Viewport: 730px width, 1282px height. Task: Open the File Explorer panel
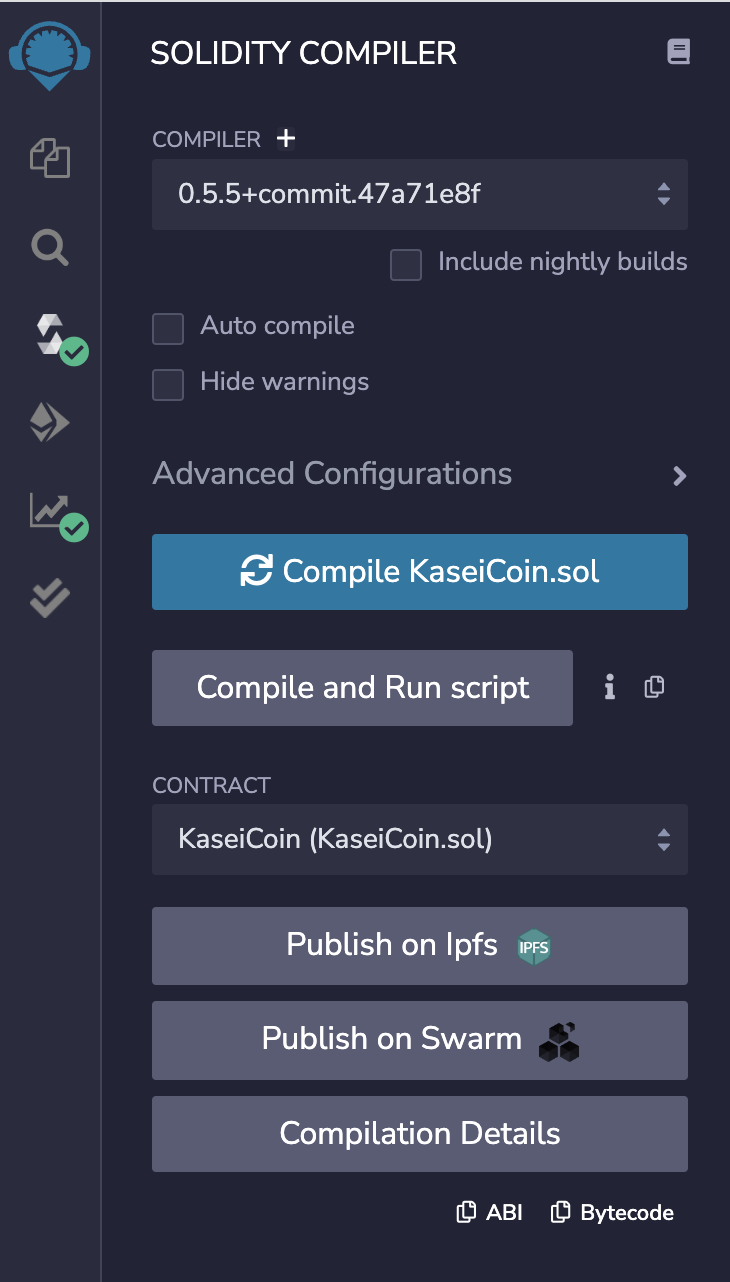click(49, 158)
